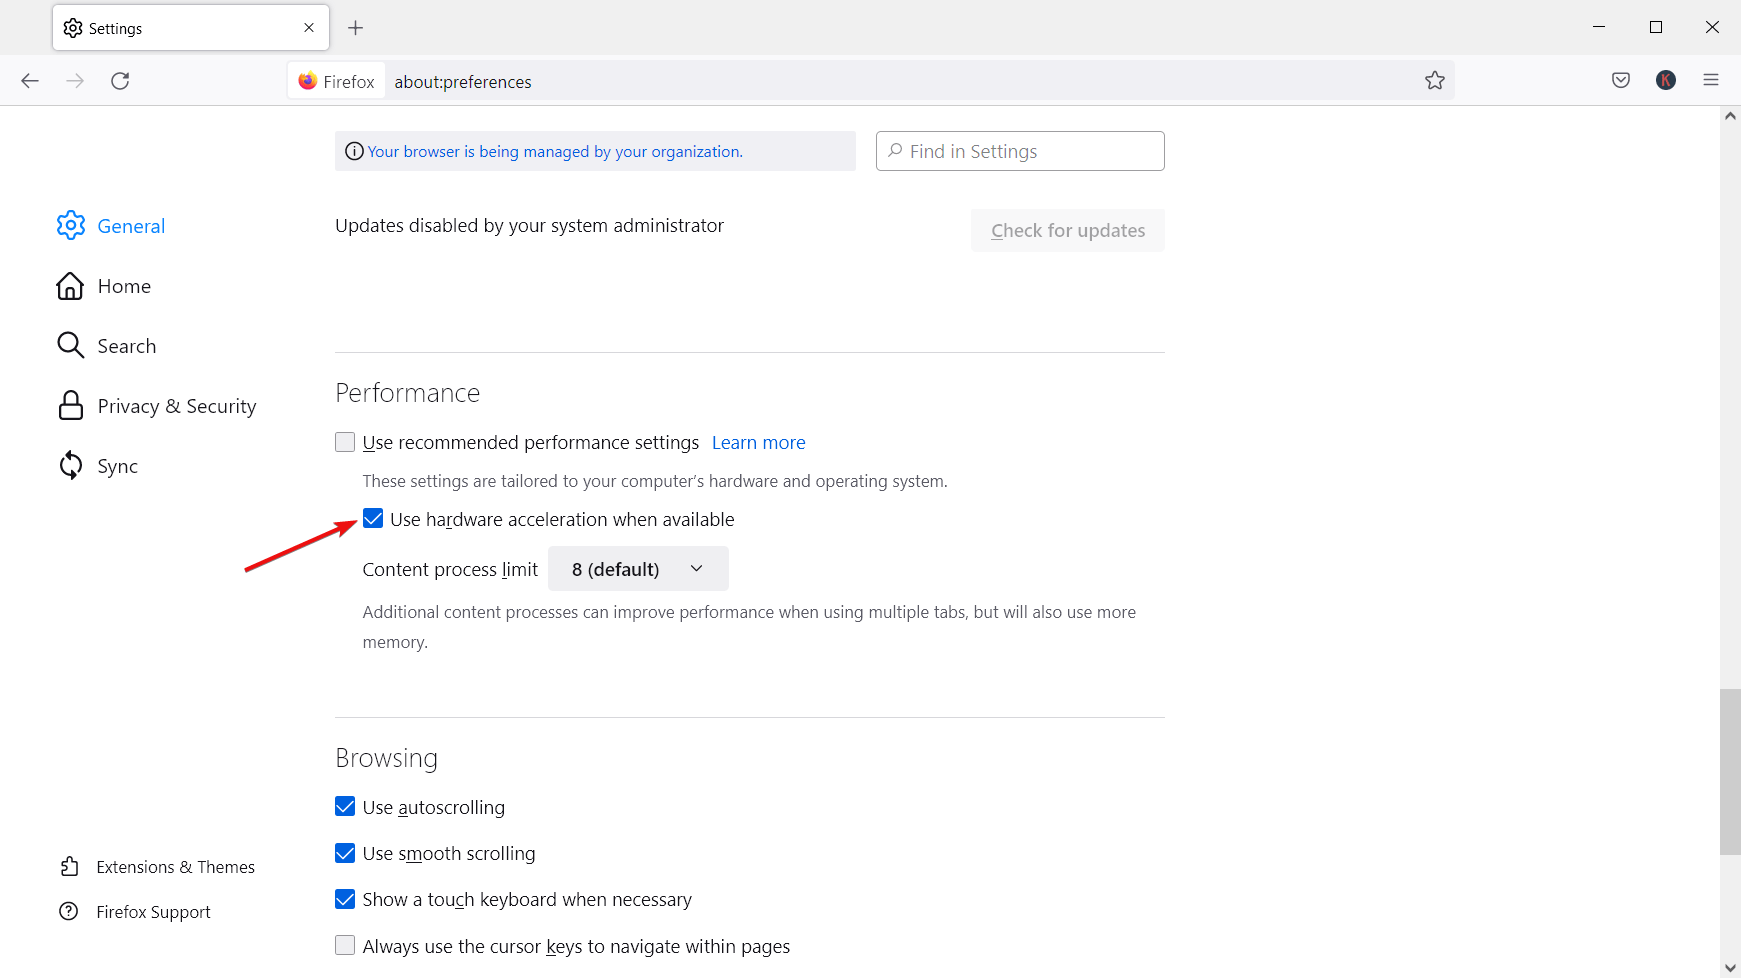Select the Home sidebar icon
The height and width of the screenshot is (978, 1741).
coord(70,286)
